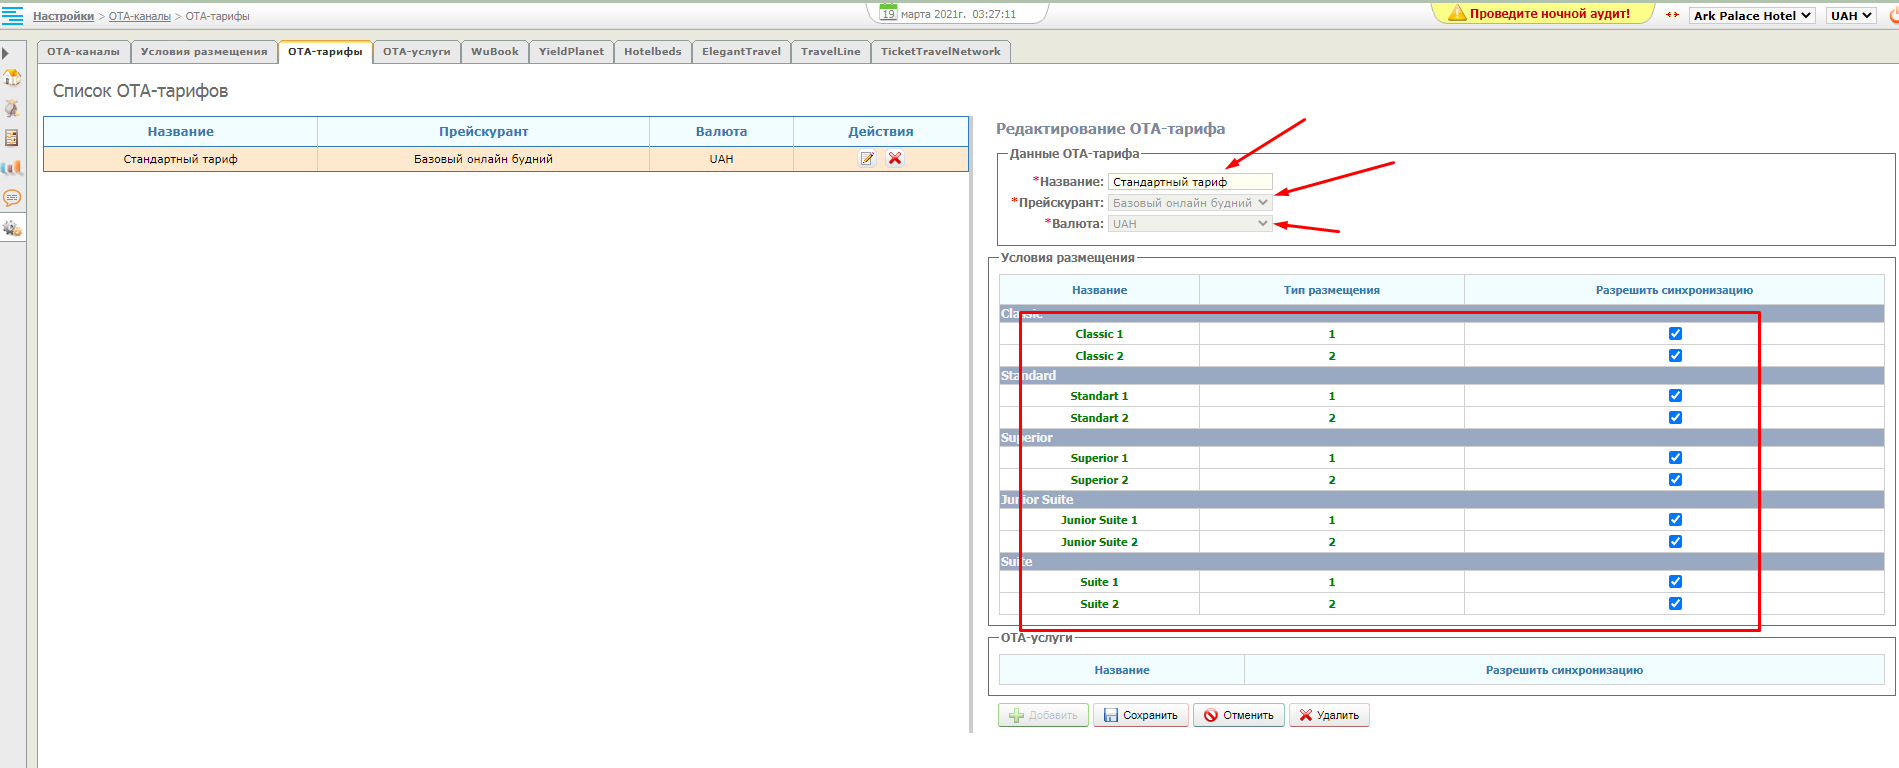Click the Название text input field
The width and height of the screenshot is (1899, 768).
click(x=1190, y=182)
